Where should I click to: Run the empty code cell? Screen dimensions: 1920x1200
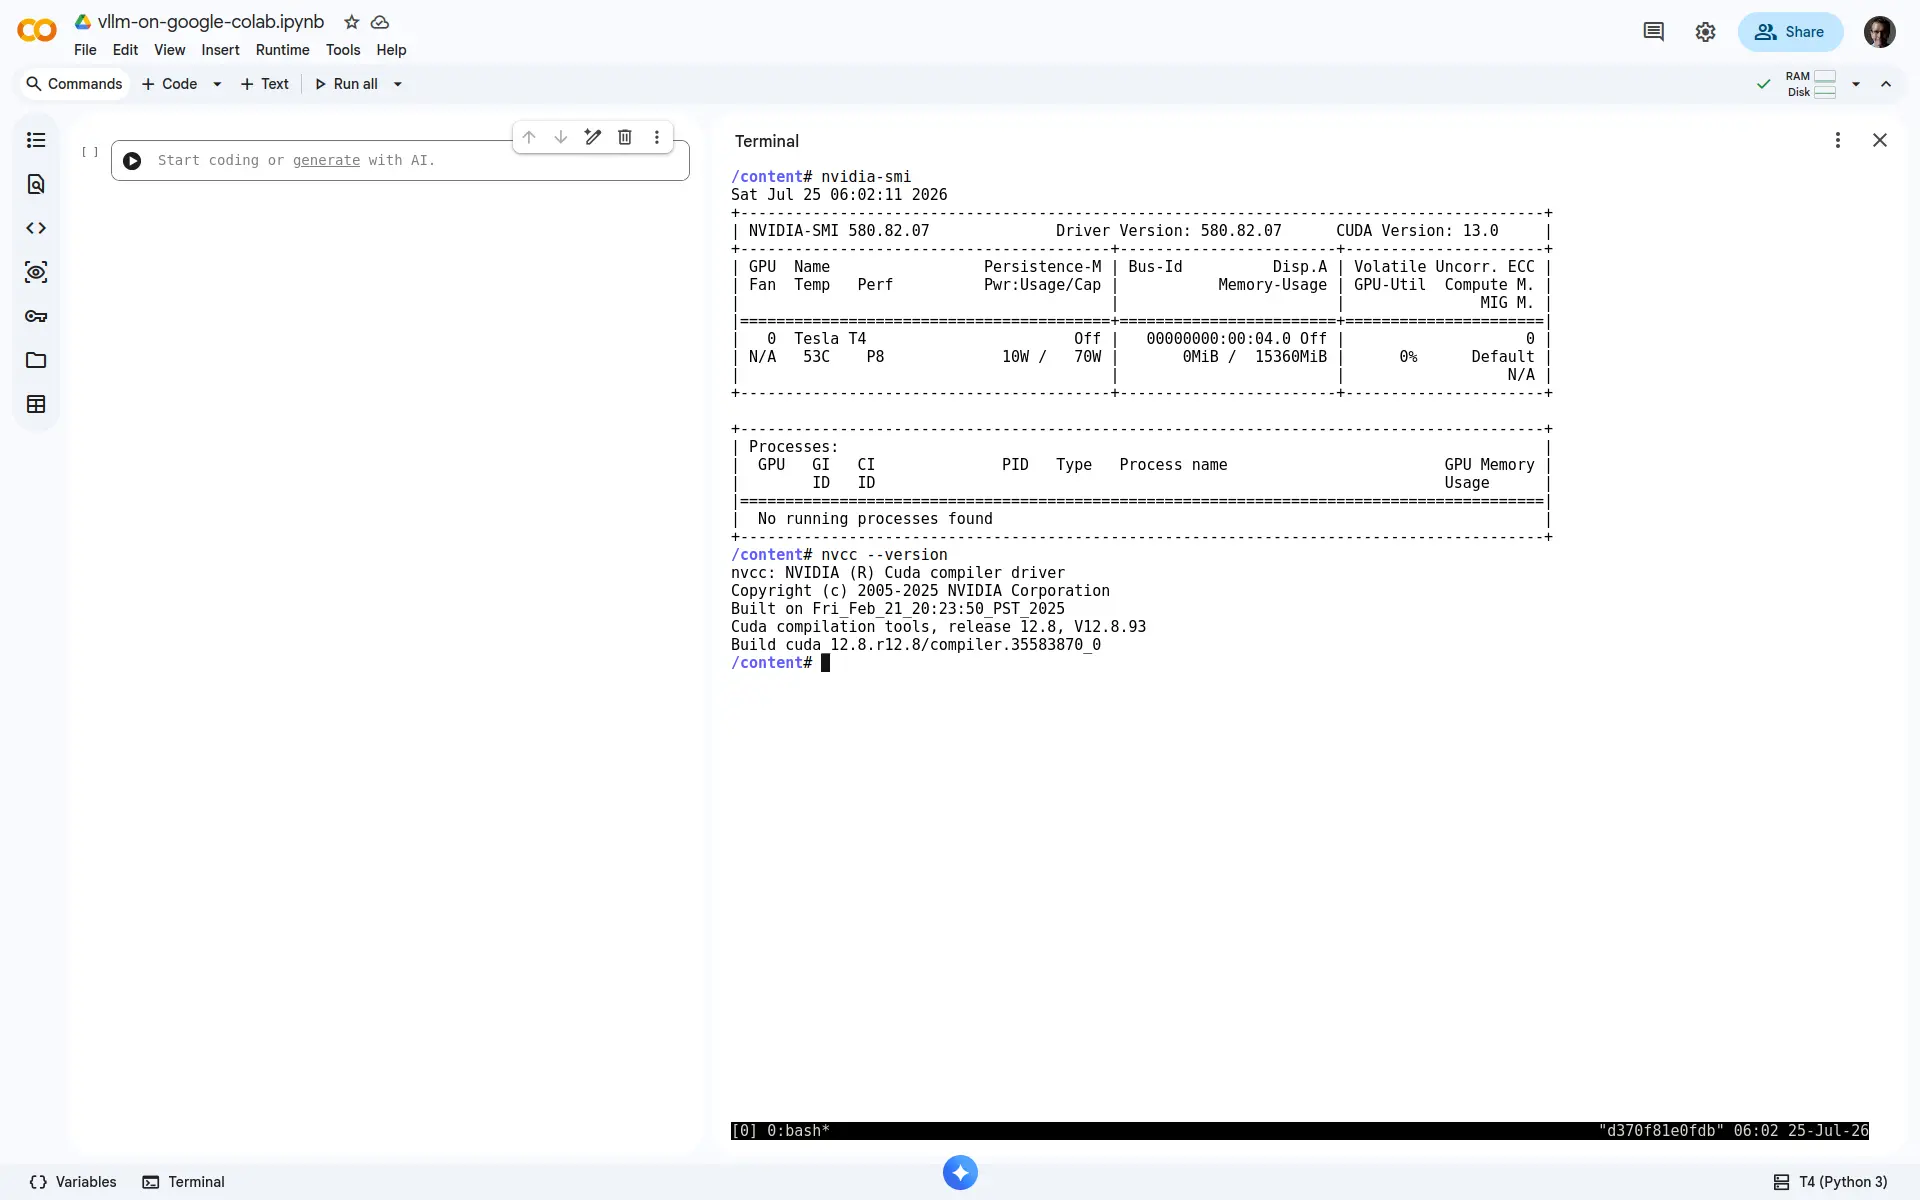pyautogui.click(x=132, y=161)
